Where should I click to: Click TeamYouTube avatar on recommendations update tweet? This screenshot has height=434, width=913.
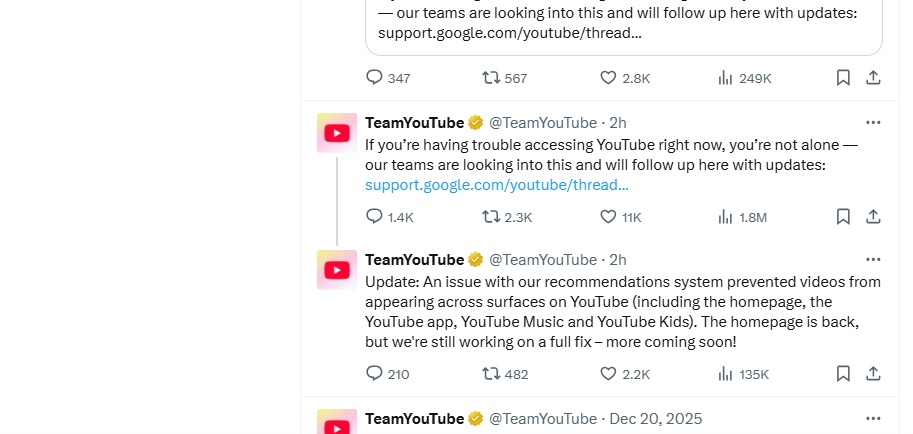click(x=337, y=270)
